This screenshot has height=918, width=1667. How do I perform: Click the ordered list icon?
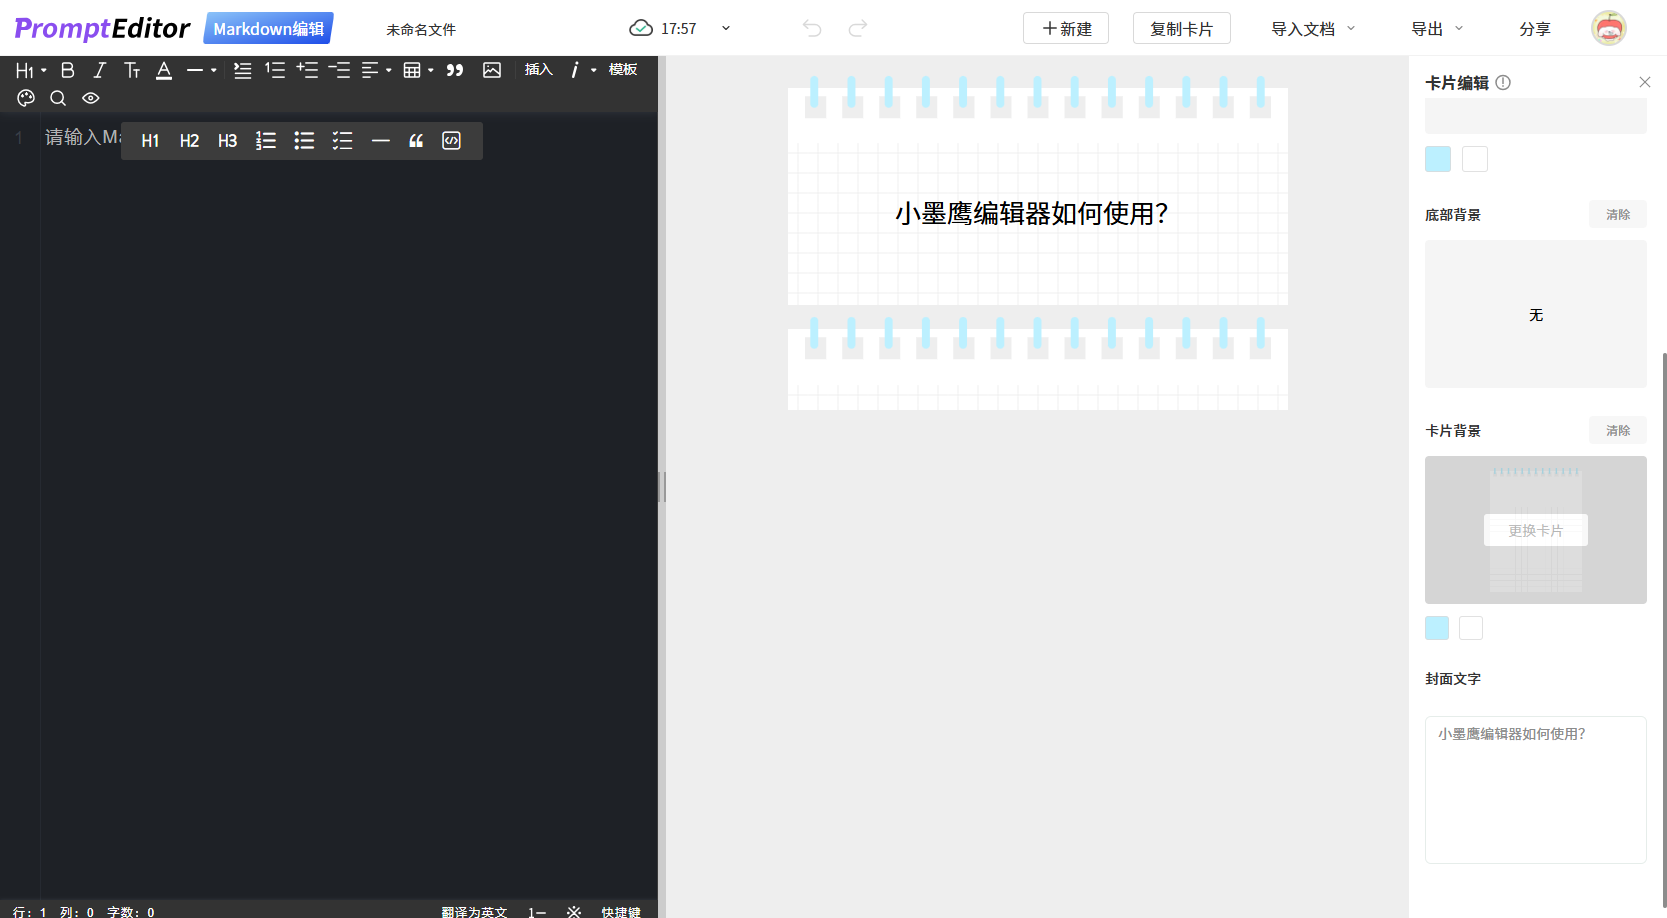click(275, 70)
